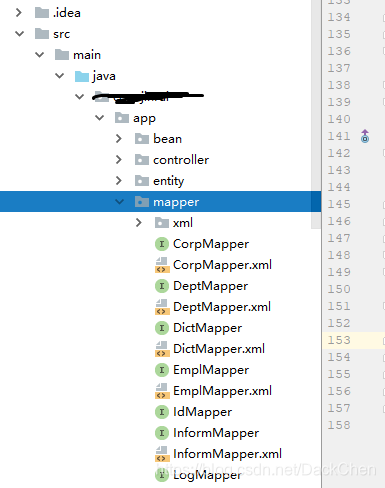385x488 pixels.
Task: Click line number 141 in the gutter
Action: pos(339,136)
